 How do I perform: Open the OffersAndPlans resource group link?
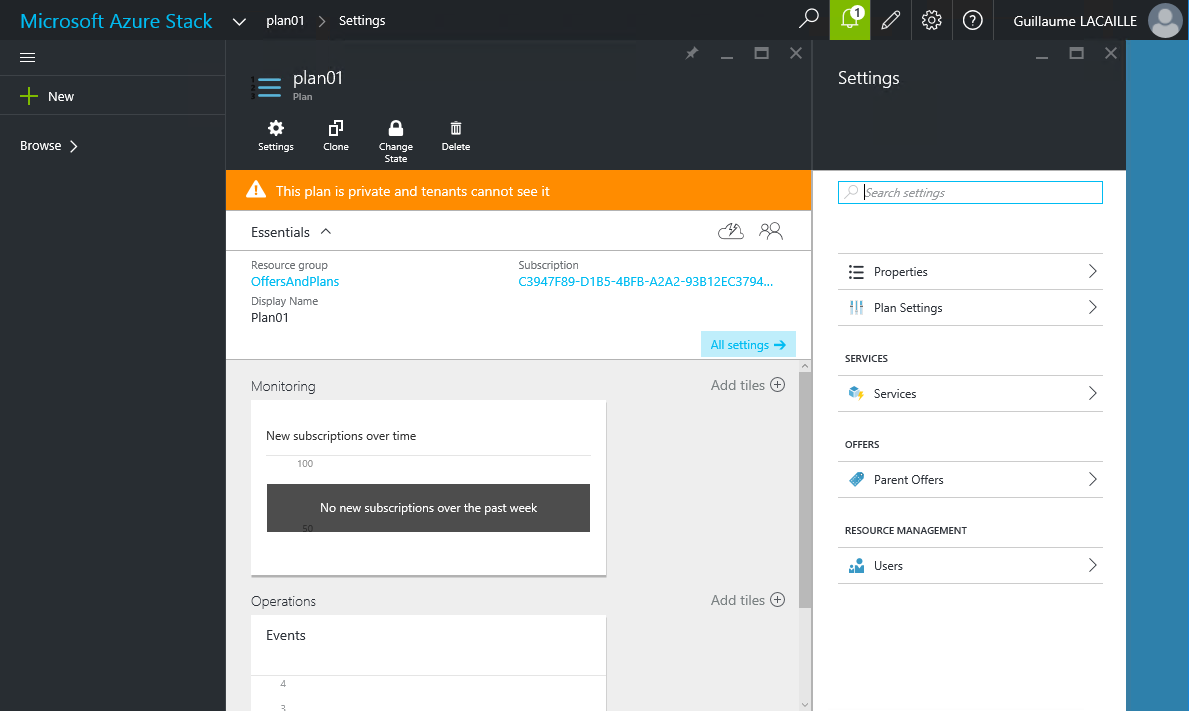(295, 281)
